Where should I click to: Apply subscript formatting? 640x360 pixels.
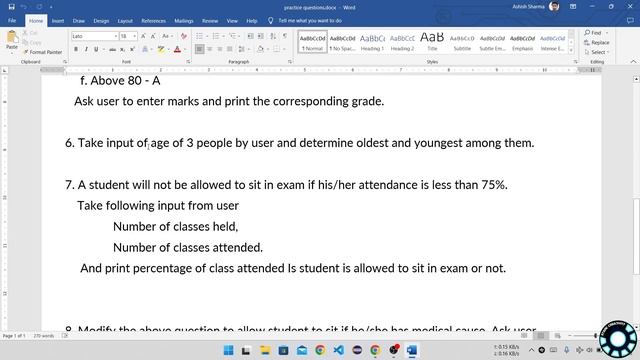point(122,49)
